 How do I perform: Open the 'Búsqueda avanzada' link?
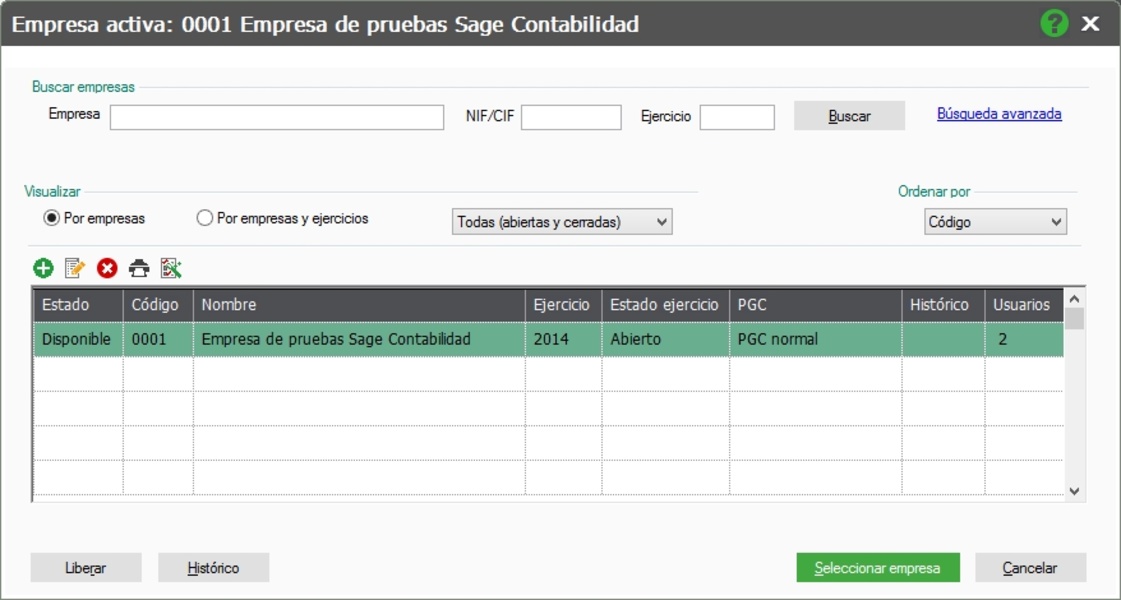[x=999, y=114]
